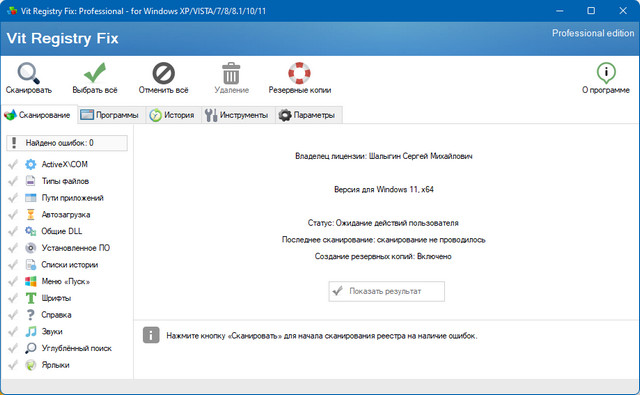Click Отменить всё cancel icon

coord(163,73)
